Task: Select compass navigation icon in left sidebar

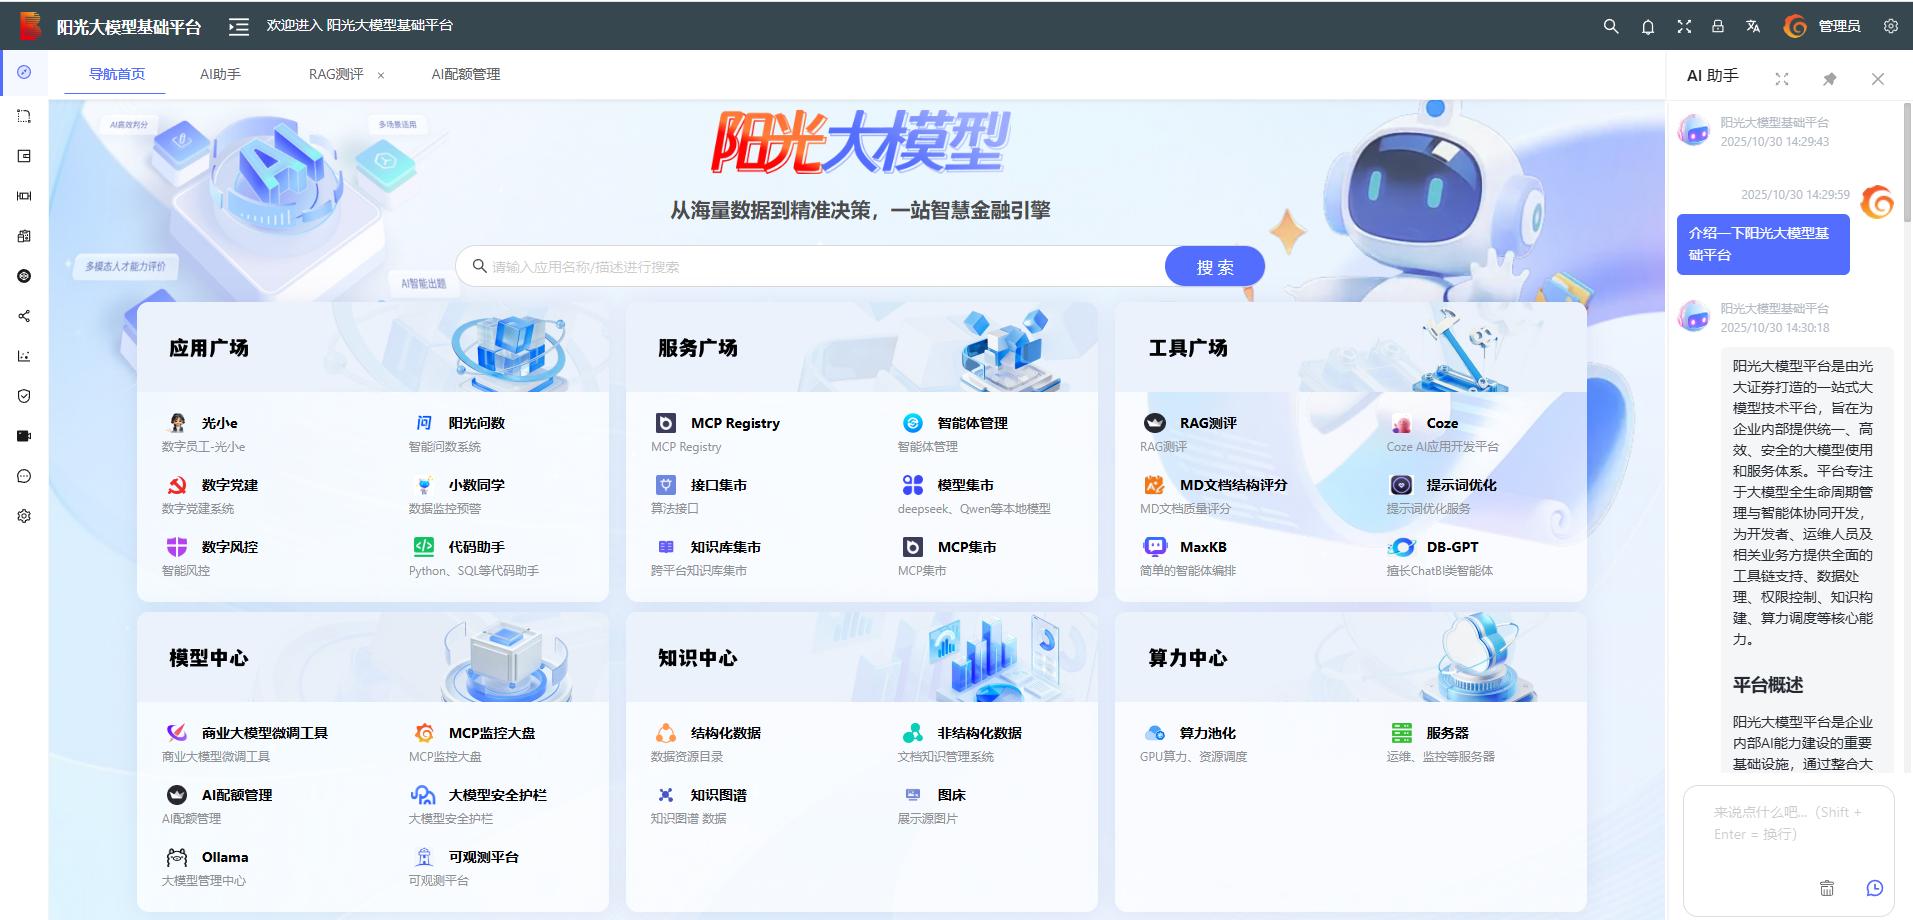Action: click(x=24, y=72)
